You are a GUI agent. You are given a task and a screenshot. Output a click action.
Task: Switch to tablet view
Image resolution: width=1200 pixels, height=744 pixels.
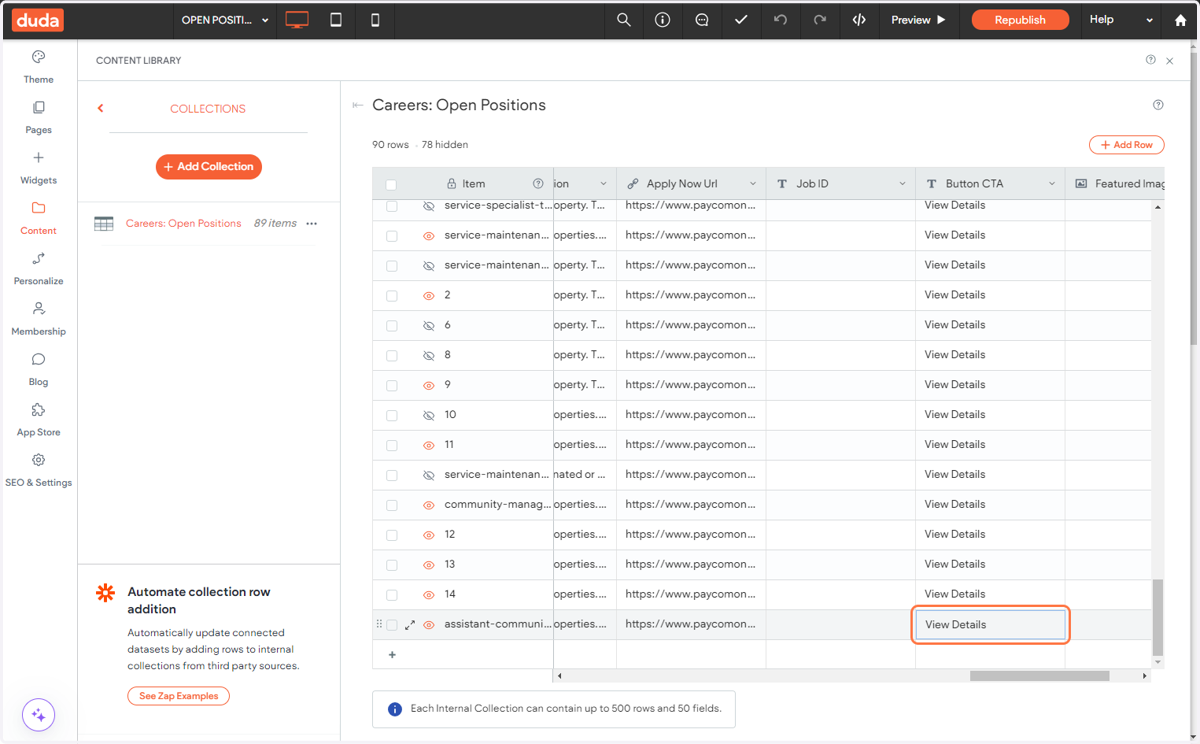point(336,20)
